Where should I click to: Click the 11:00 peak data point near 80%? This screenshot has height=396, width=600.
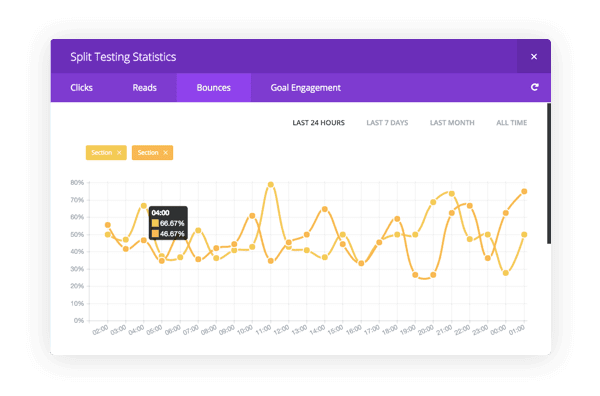pos(271,184)
